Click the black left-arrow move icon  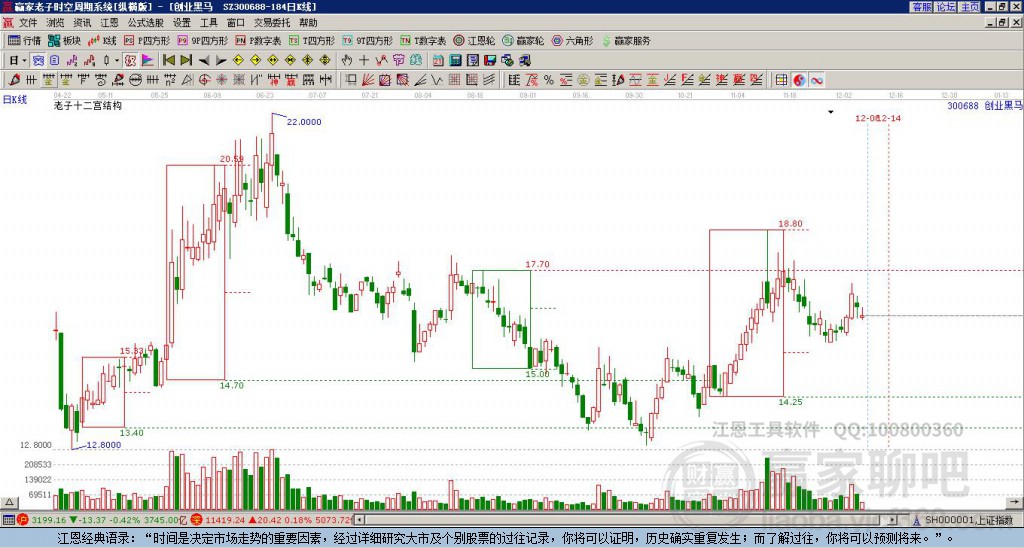tap(204, 61)
